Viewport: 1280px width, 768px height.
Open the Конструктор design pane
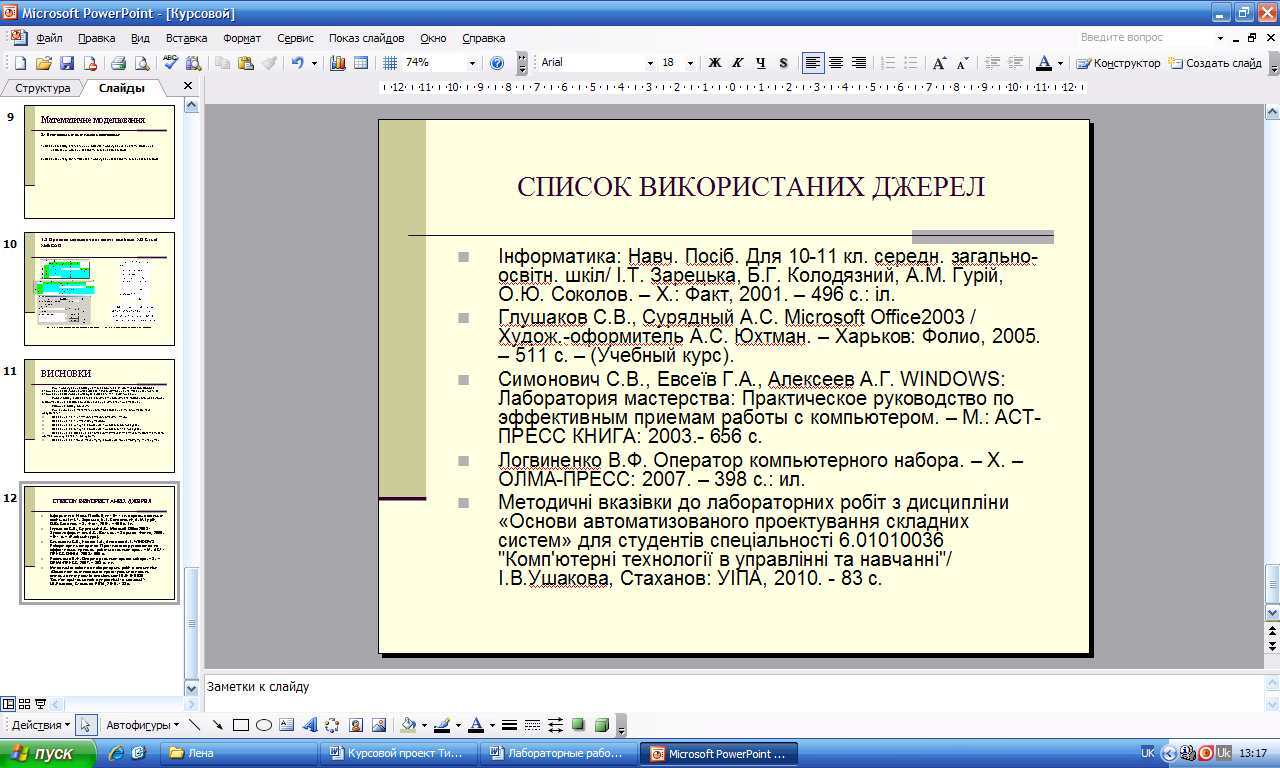point(1119,63)
